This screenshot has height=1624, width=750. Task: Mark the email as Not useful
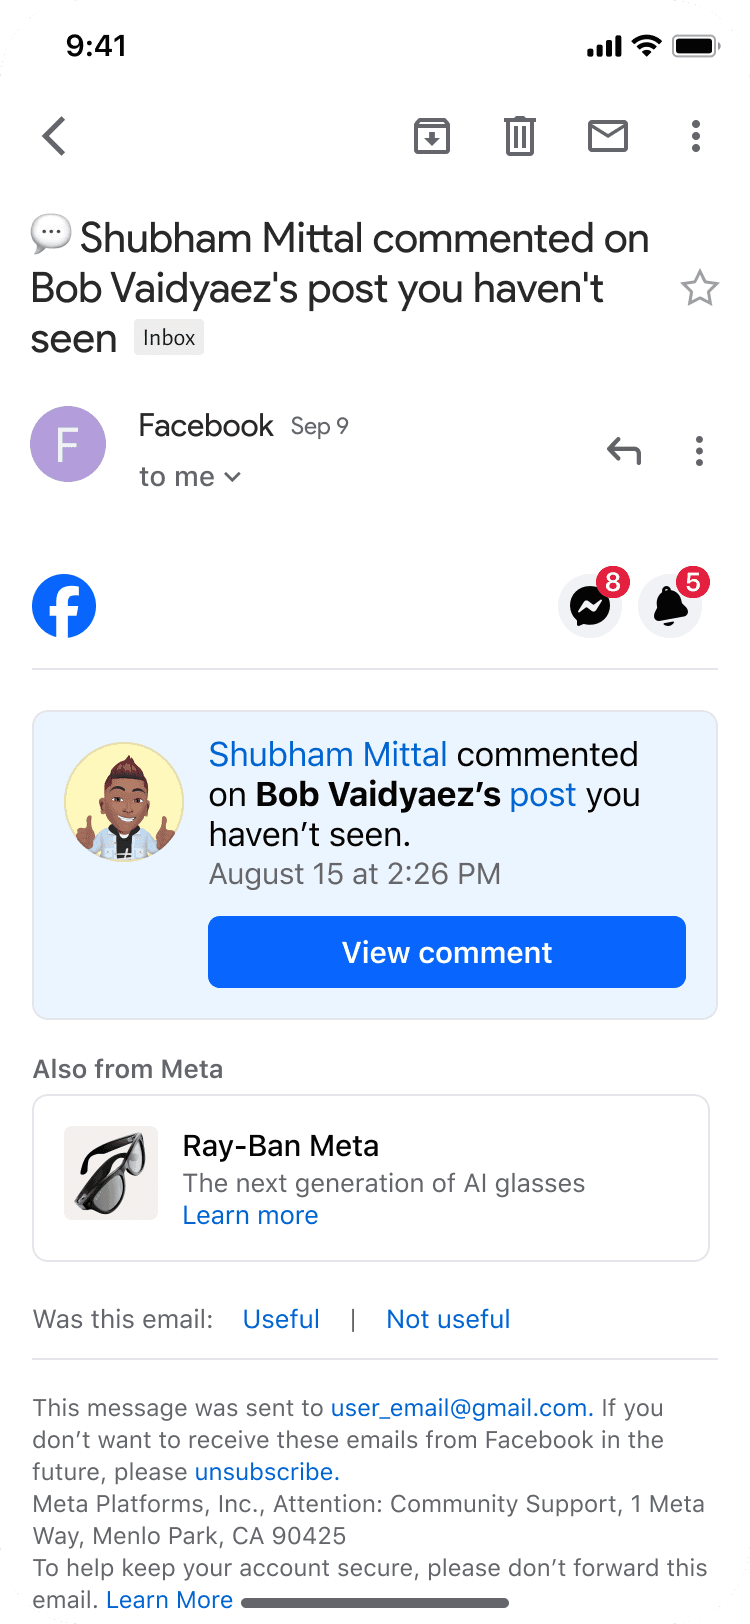pyautogui.click(x=448, y=1319)
